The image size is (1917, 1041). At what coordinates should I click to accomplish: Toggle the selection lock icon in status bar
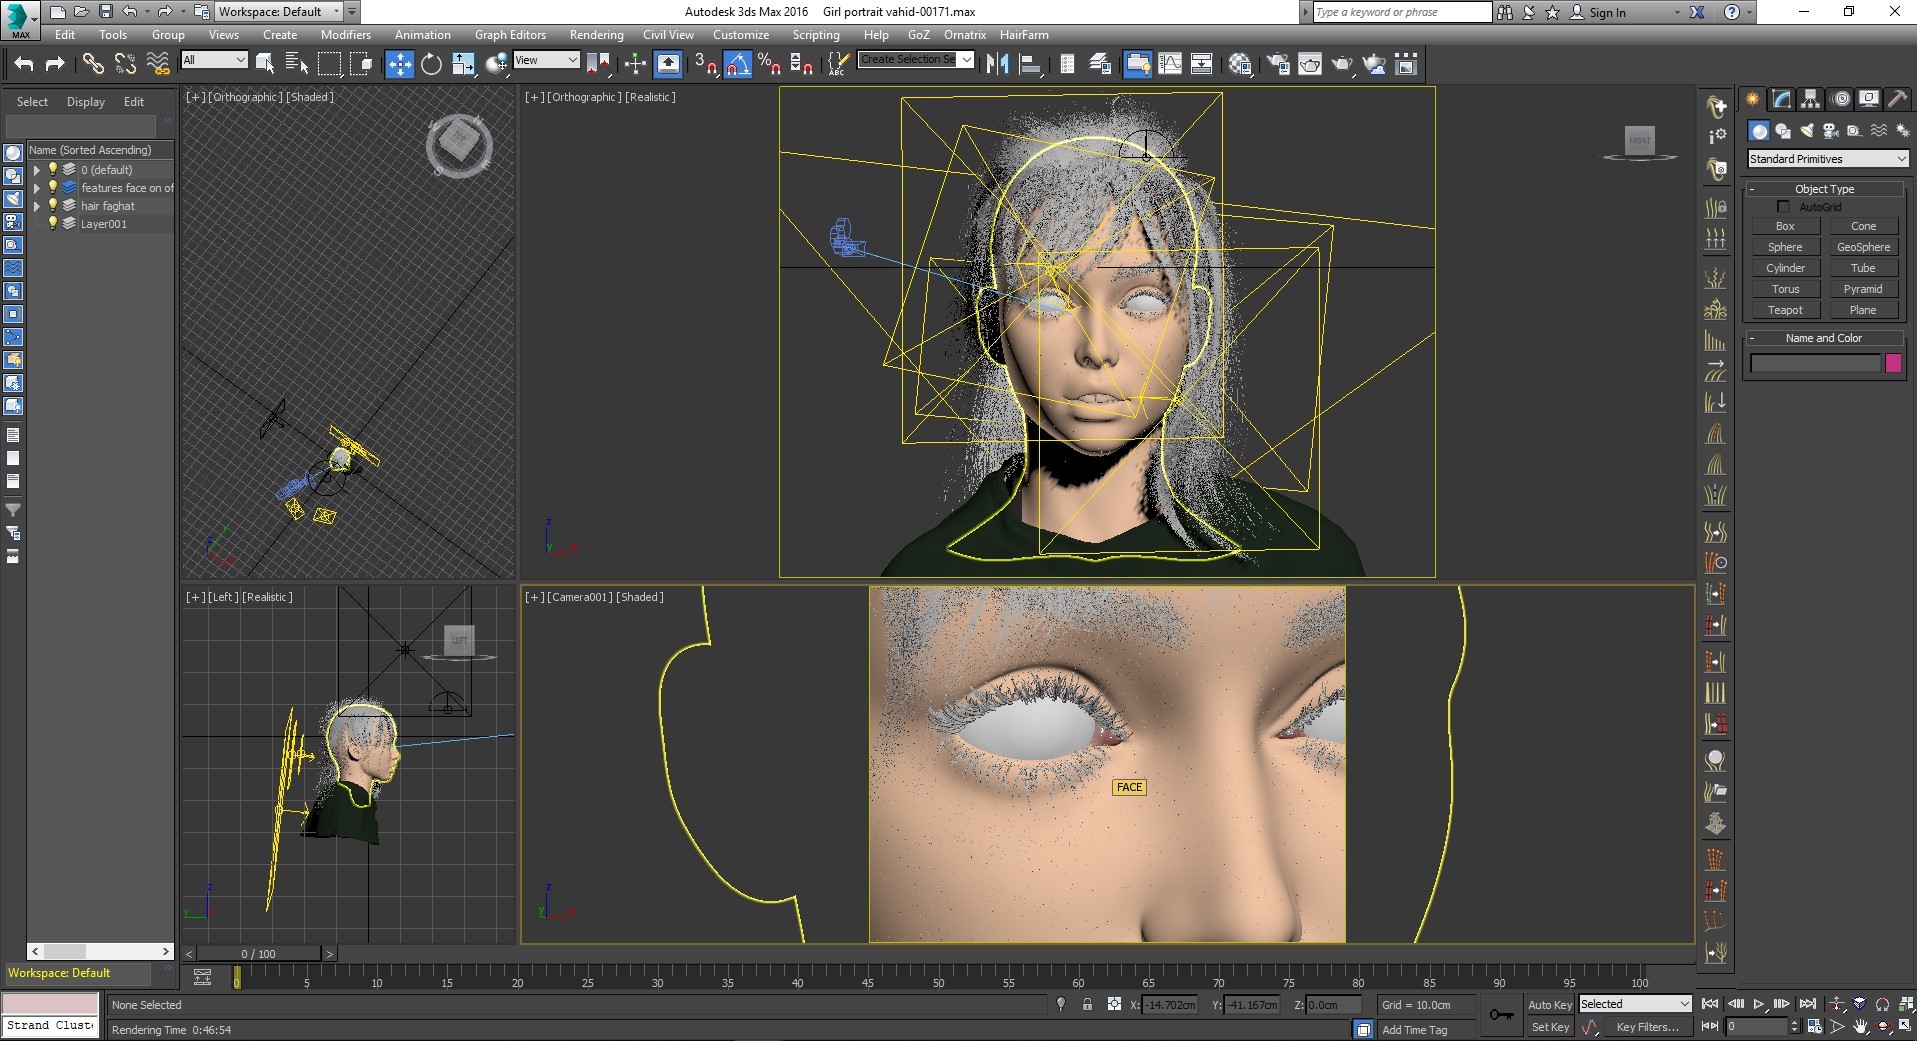pos(1087,1004)
